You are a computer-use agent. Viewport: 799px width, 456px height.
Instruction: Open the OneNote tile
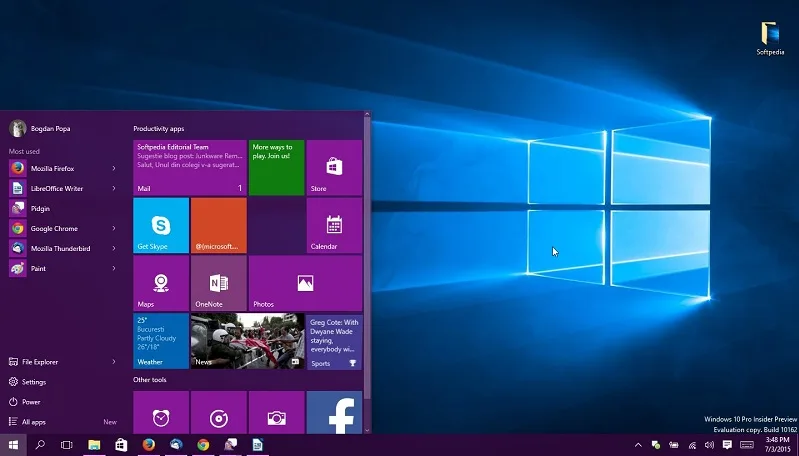219,283
